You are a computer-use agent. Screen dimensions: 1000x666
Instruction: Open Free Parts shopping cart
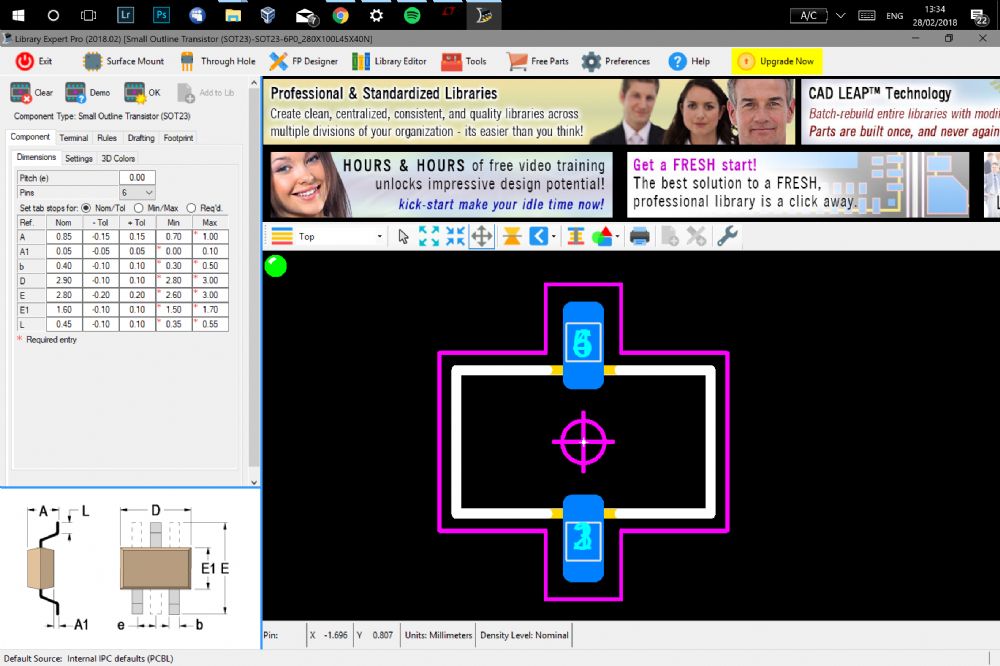coord(538,61)
